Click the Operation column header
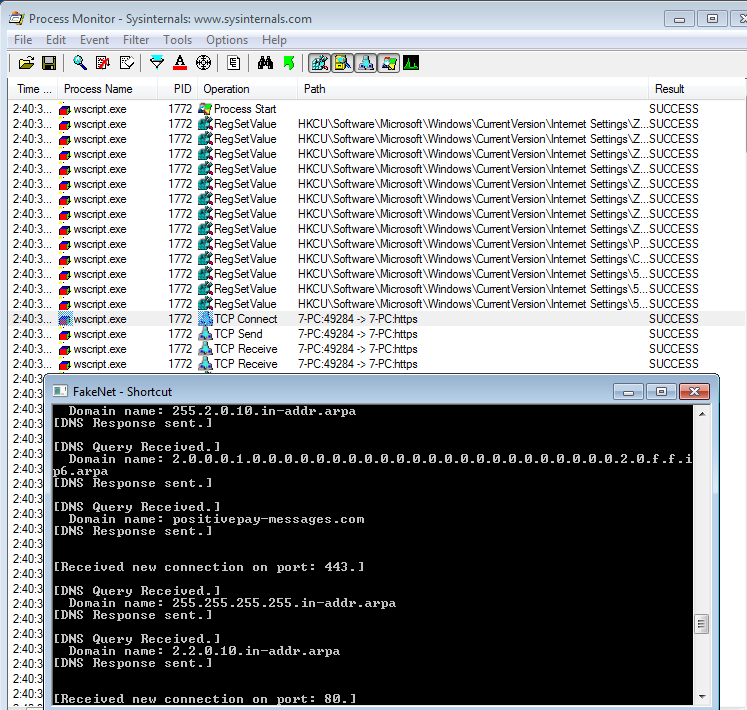 pyautogui.click(x=226, y=89)
